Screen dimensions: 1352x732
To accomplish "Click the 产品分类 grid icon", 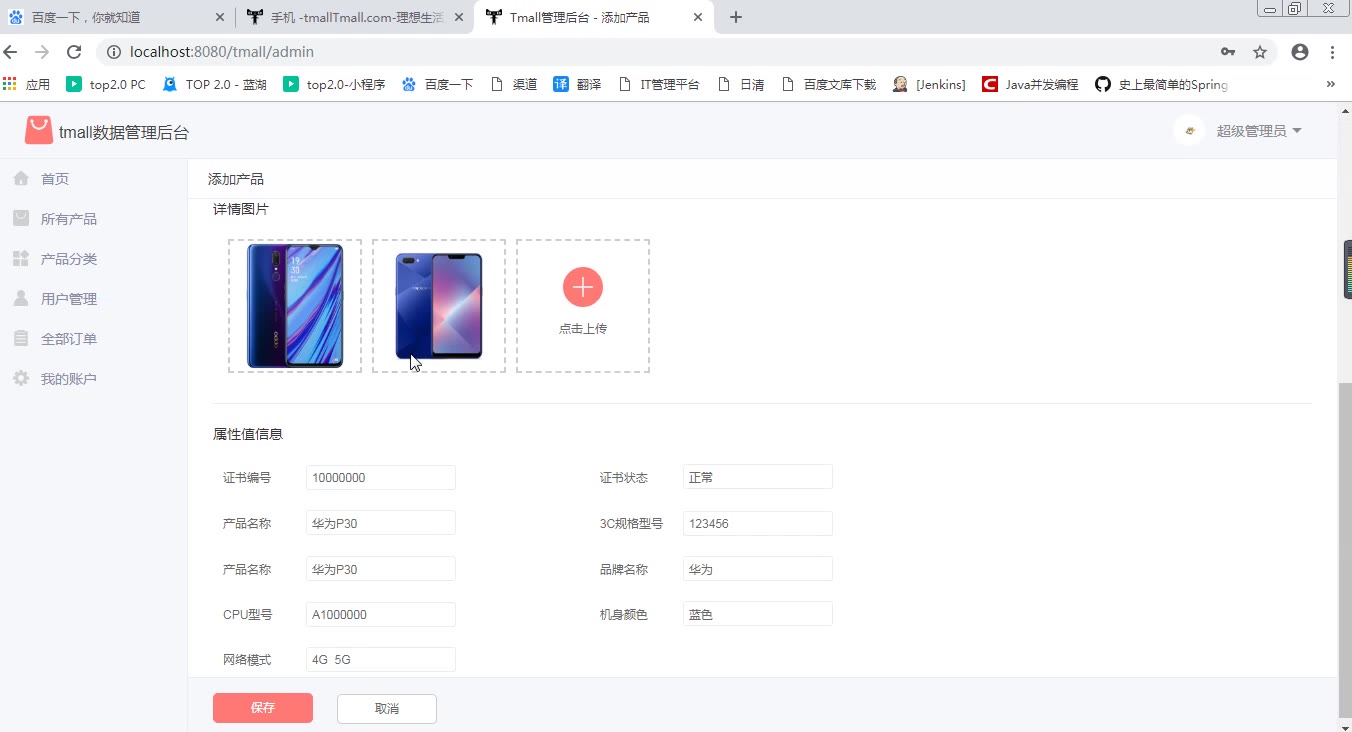I will (21, 258).
